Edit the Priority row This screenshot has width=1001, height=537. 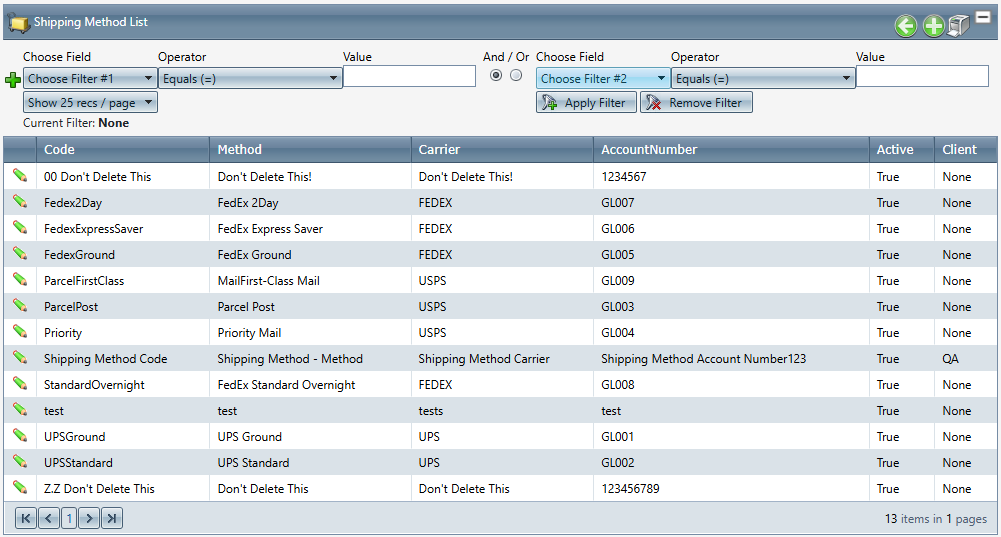tap(20, 331)
